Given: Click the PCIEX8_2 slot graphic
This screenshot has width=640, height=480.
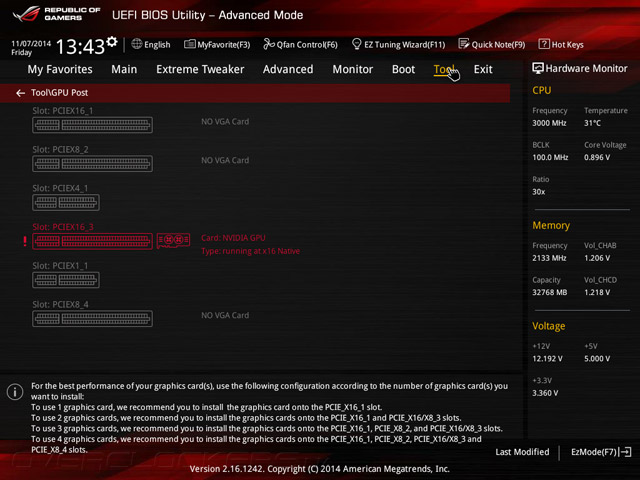Looking at the screenshot, I should point(92,164).
